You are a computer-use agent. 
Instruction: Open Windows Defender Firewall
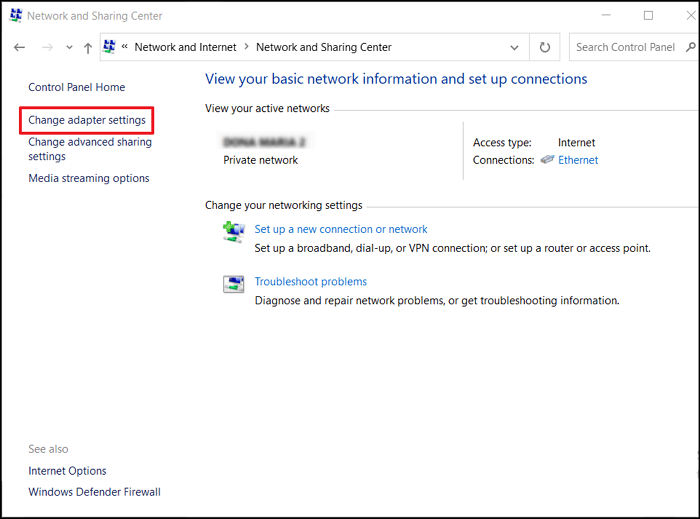(x=95, y=492)
